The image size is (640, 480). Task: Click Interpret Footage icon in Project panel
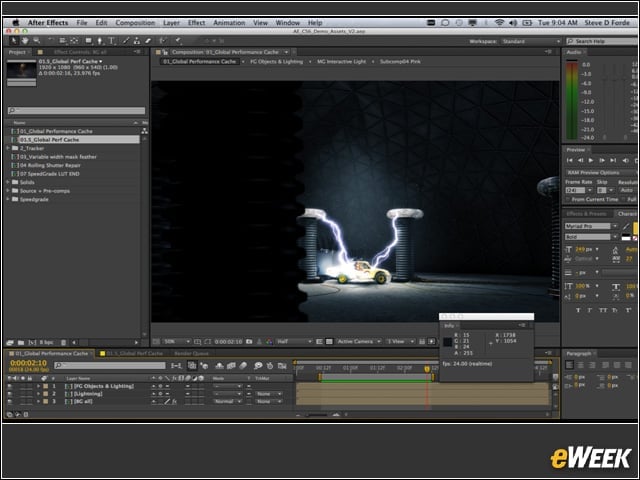click(10, 342)
